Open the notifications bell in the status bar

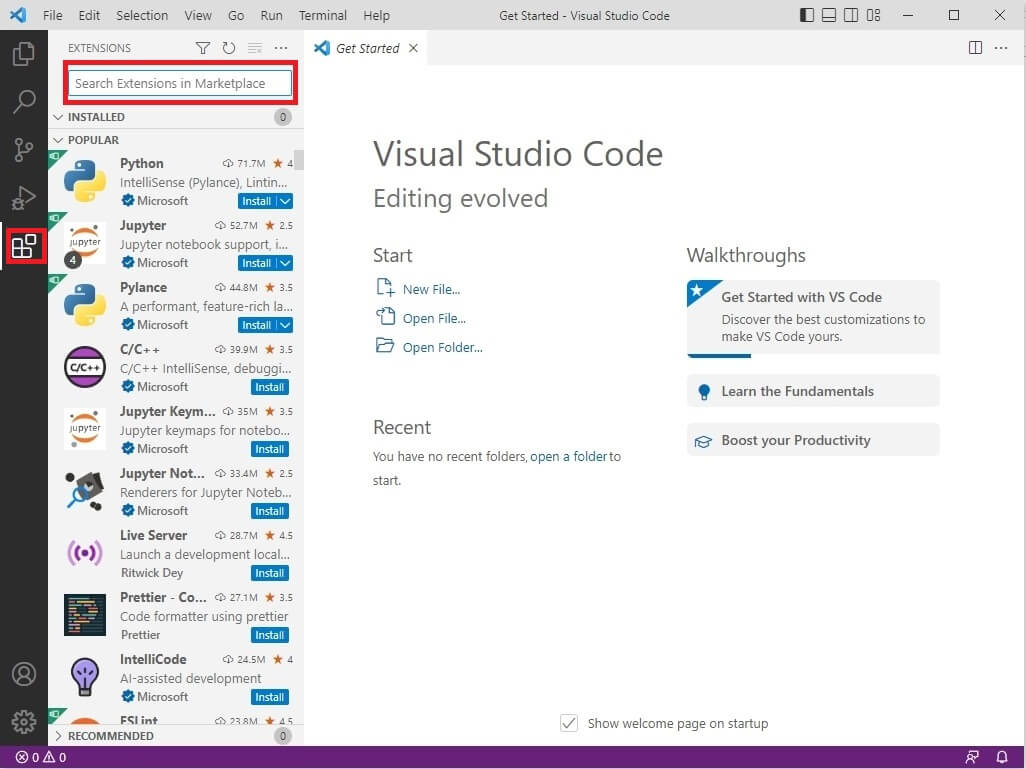(x=1003, y=757)
